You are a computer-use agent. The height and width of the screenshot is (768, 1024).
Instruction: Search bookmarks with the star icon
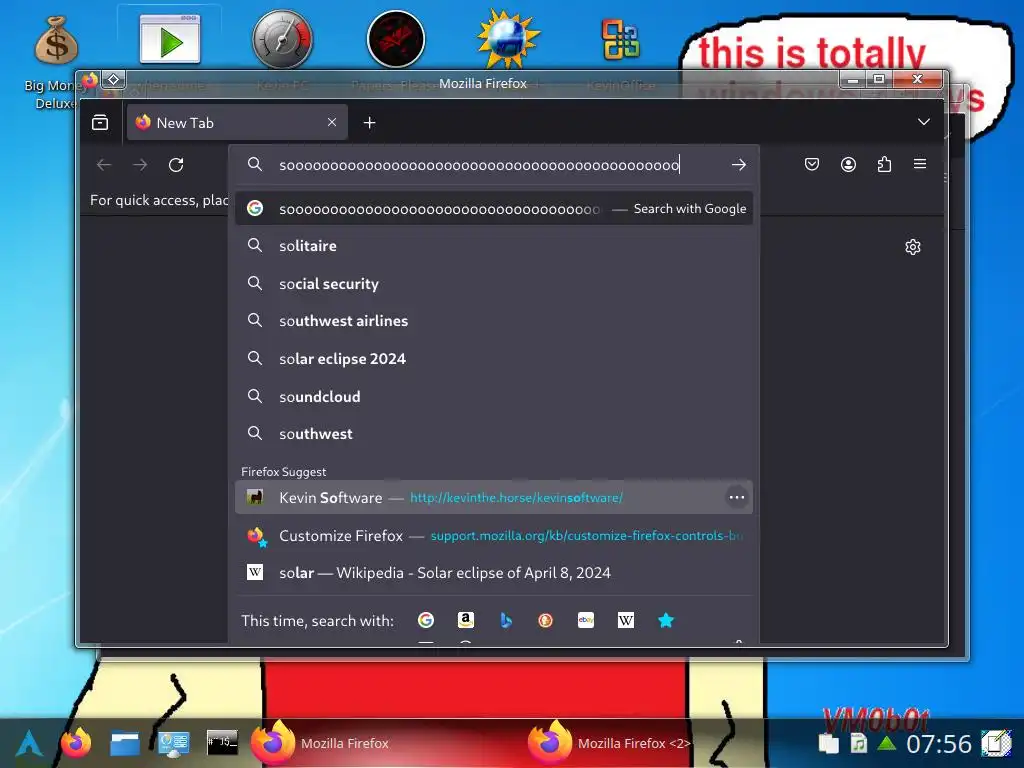666,620
